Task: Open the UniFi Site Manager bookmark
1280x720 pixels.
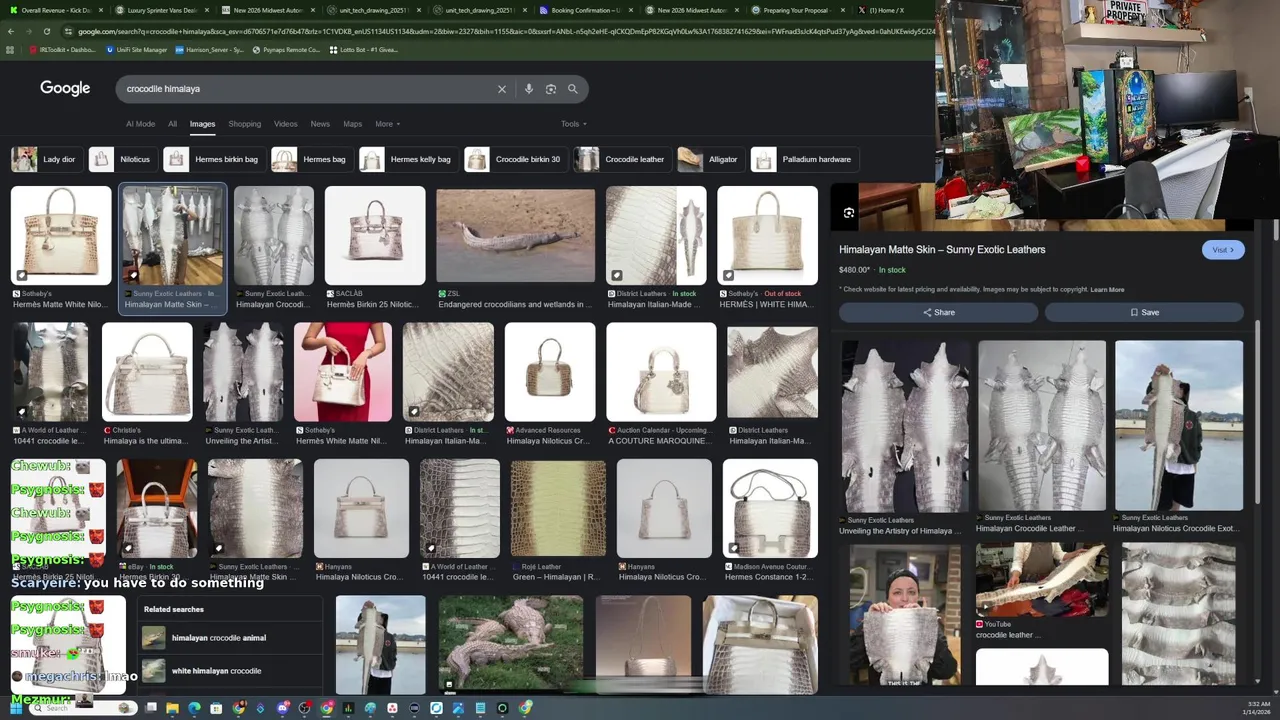Action: click(x=136, y=49)
